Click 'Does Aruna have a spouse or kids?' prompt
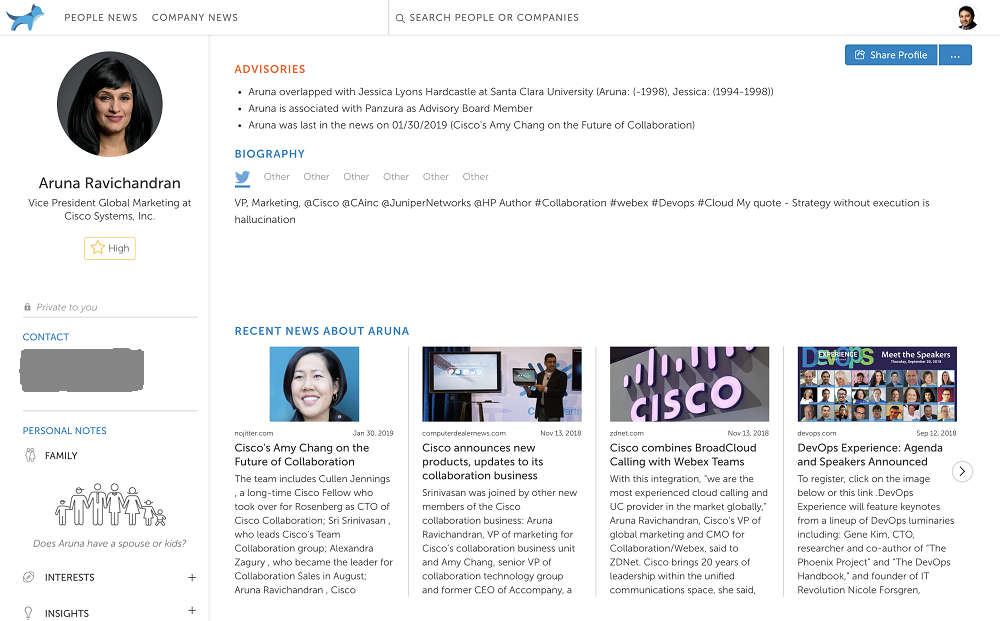 click(x=110, y=543)
